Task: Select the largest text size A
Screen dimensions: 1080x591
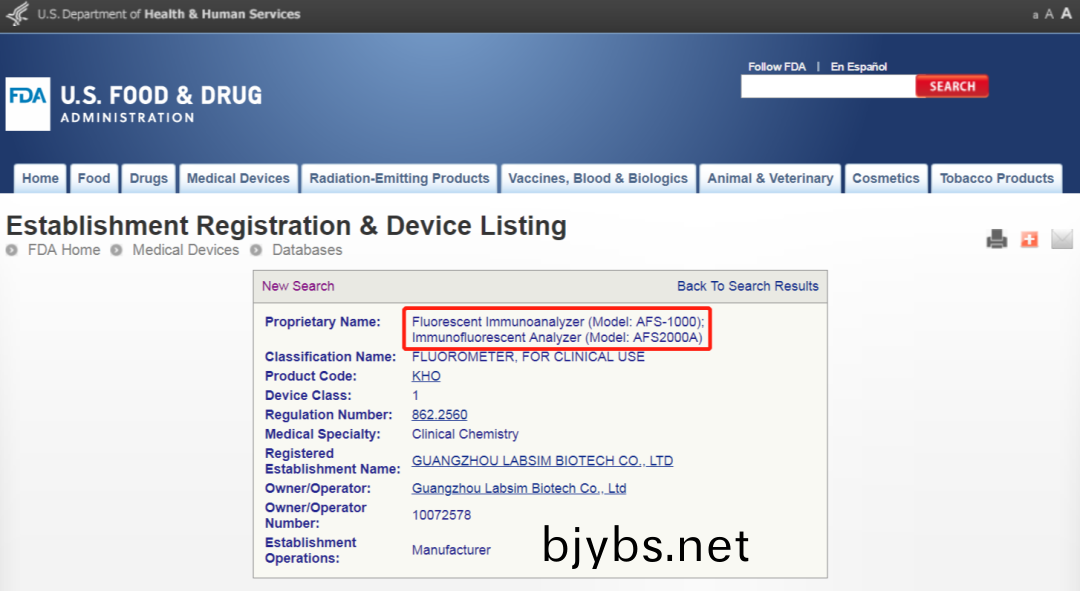Action: 1066,14
